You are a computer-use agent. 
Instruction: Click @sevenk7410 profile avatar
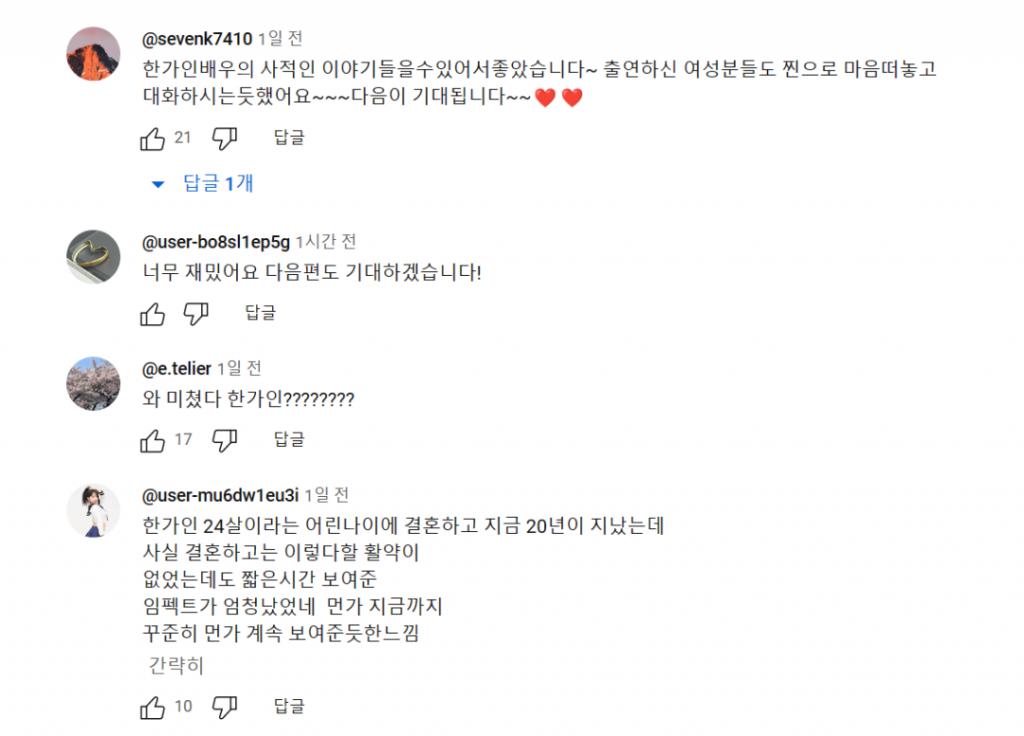click(93, 54)
